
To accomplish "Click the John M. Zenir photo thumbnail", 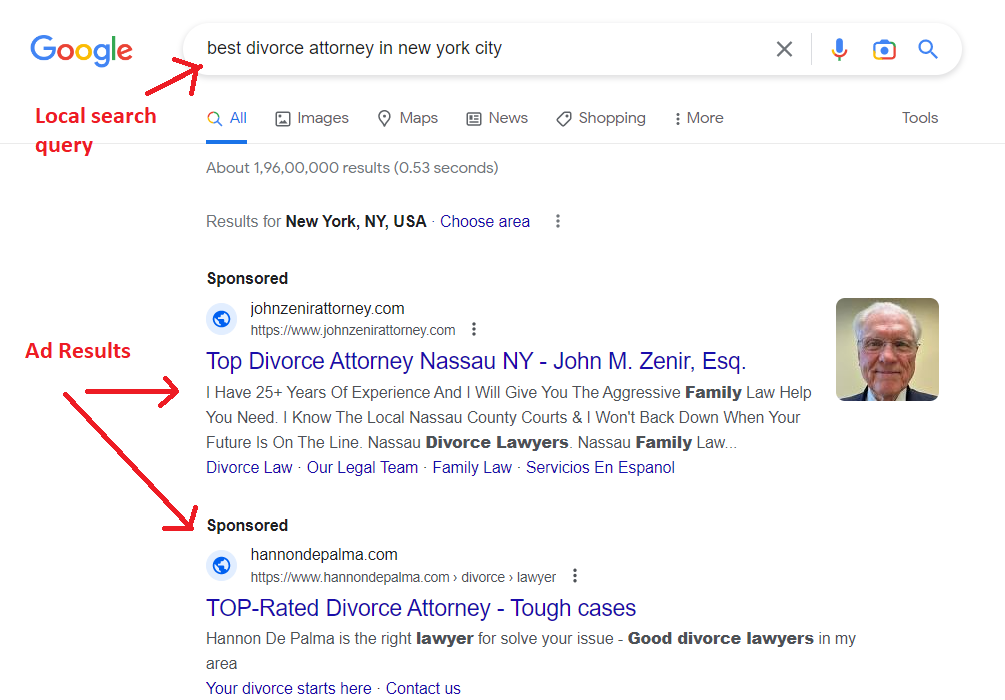I will click(x=887, y=349).
